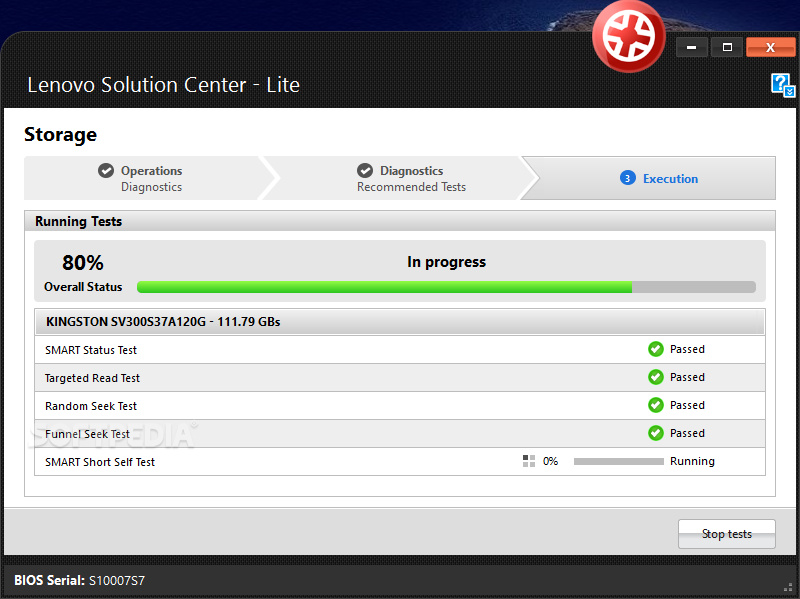Click Passed text for Funnel Seek Test
The image size is (800, 599).
[x=687, y=433]
